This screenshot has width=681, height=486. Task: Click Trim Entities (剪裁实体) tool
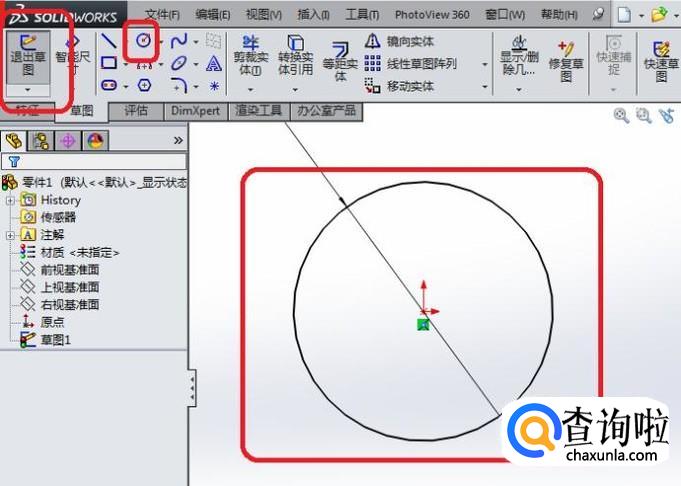[251, 55]
